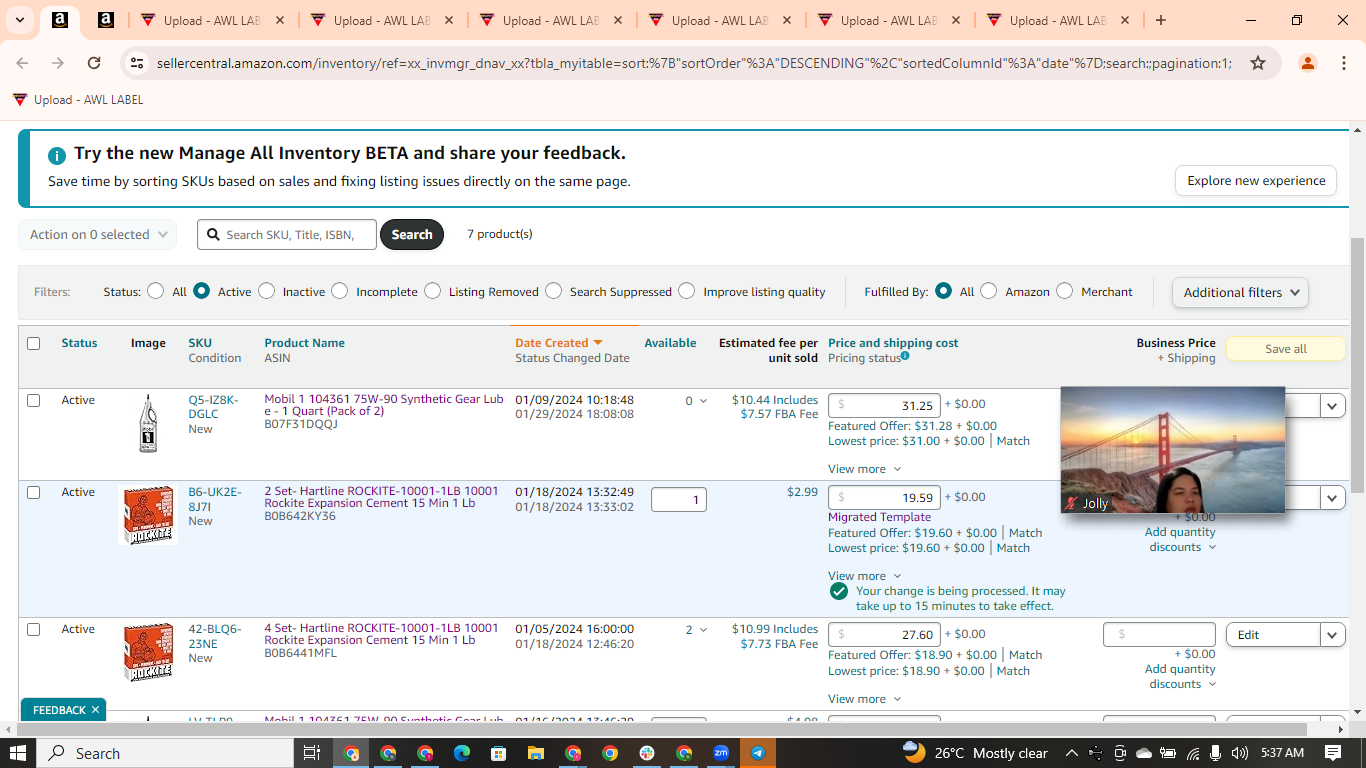
Task: Tick the select-all checkbox in table header
Action: pyautogui.click(x=33, y=343)
